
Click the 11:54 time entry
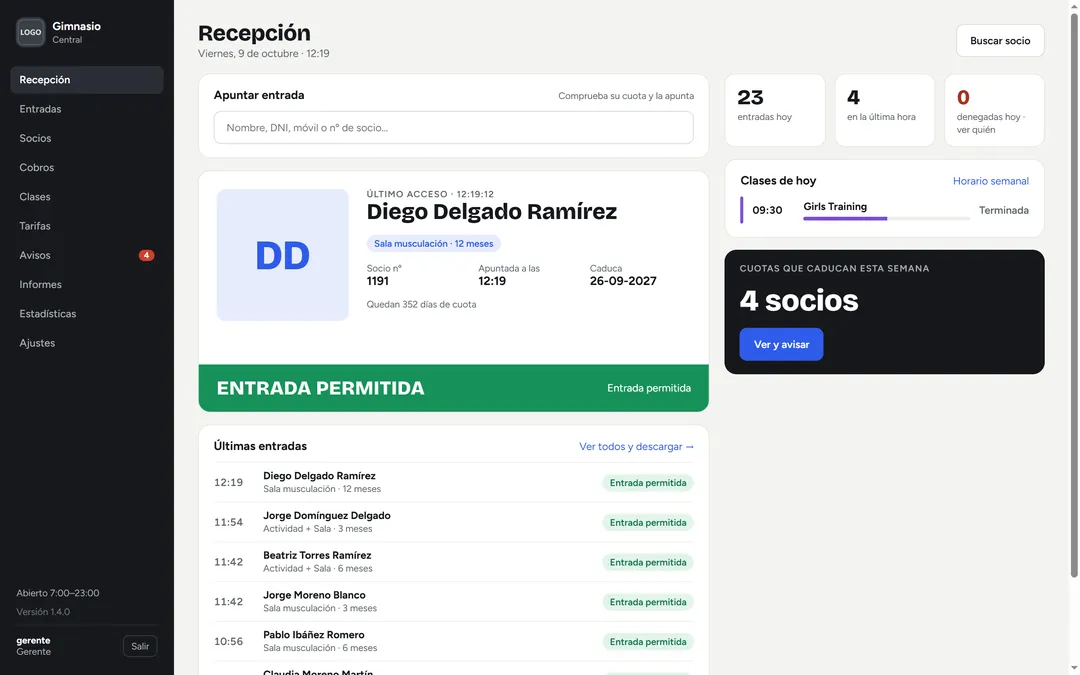click(x=228, y=522)
